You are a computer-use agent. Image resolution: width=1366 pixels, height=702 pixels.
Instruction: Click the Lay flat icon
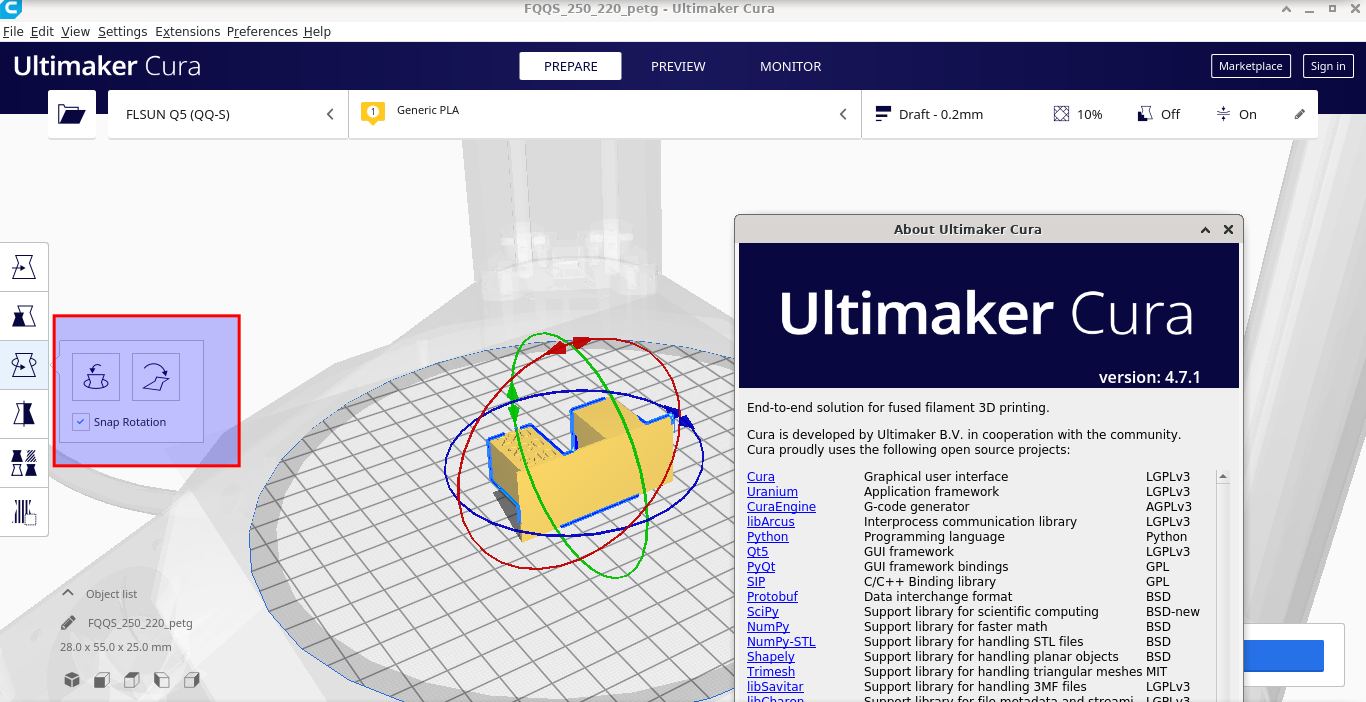tap(156, 377)
